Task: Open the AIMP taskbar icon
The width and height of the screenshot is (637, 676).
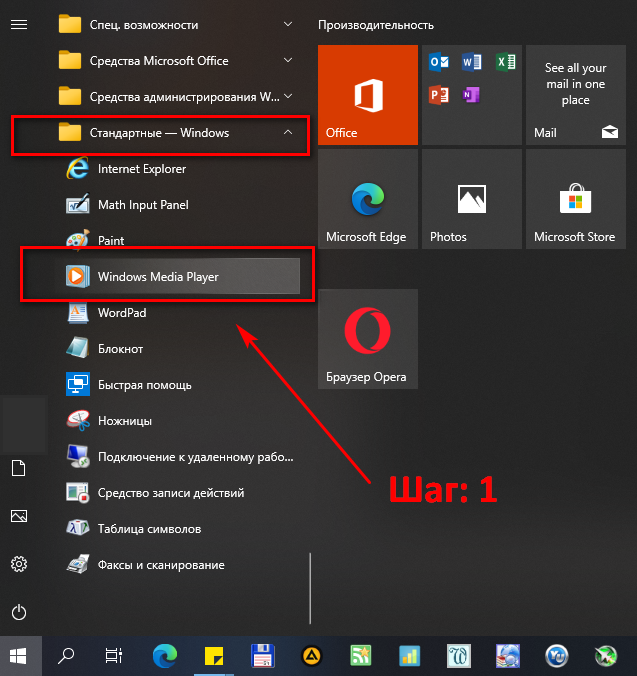Action: pyautogui.click(x=312, y=656)
